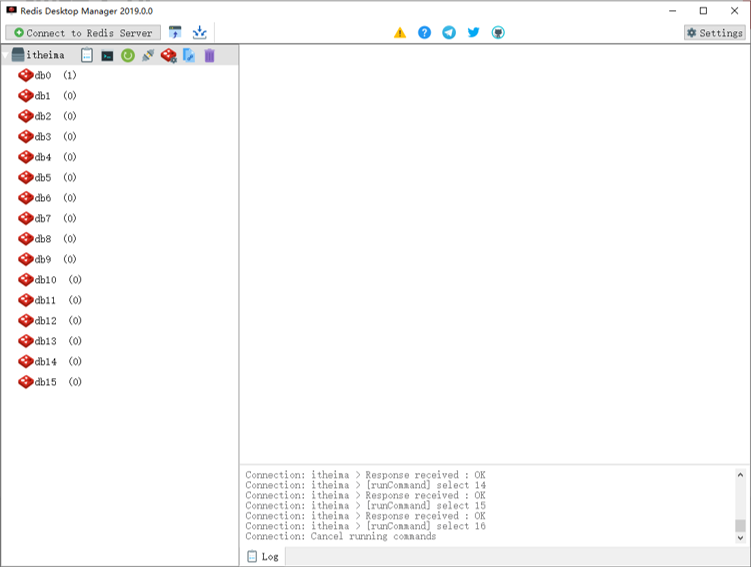The image size is (752, 568).
Task: Open the GitHub icon link
Action: (x=498, y=33)
